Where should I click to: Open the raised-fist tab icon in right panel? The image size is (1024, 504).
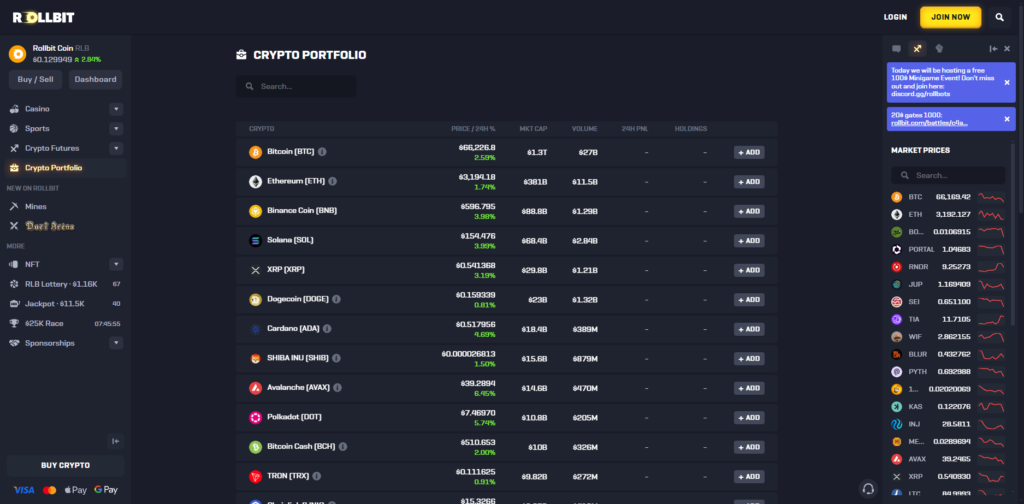click(939, 48)
